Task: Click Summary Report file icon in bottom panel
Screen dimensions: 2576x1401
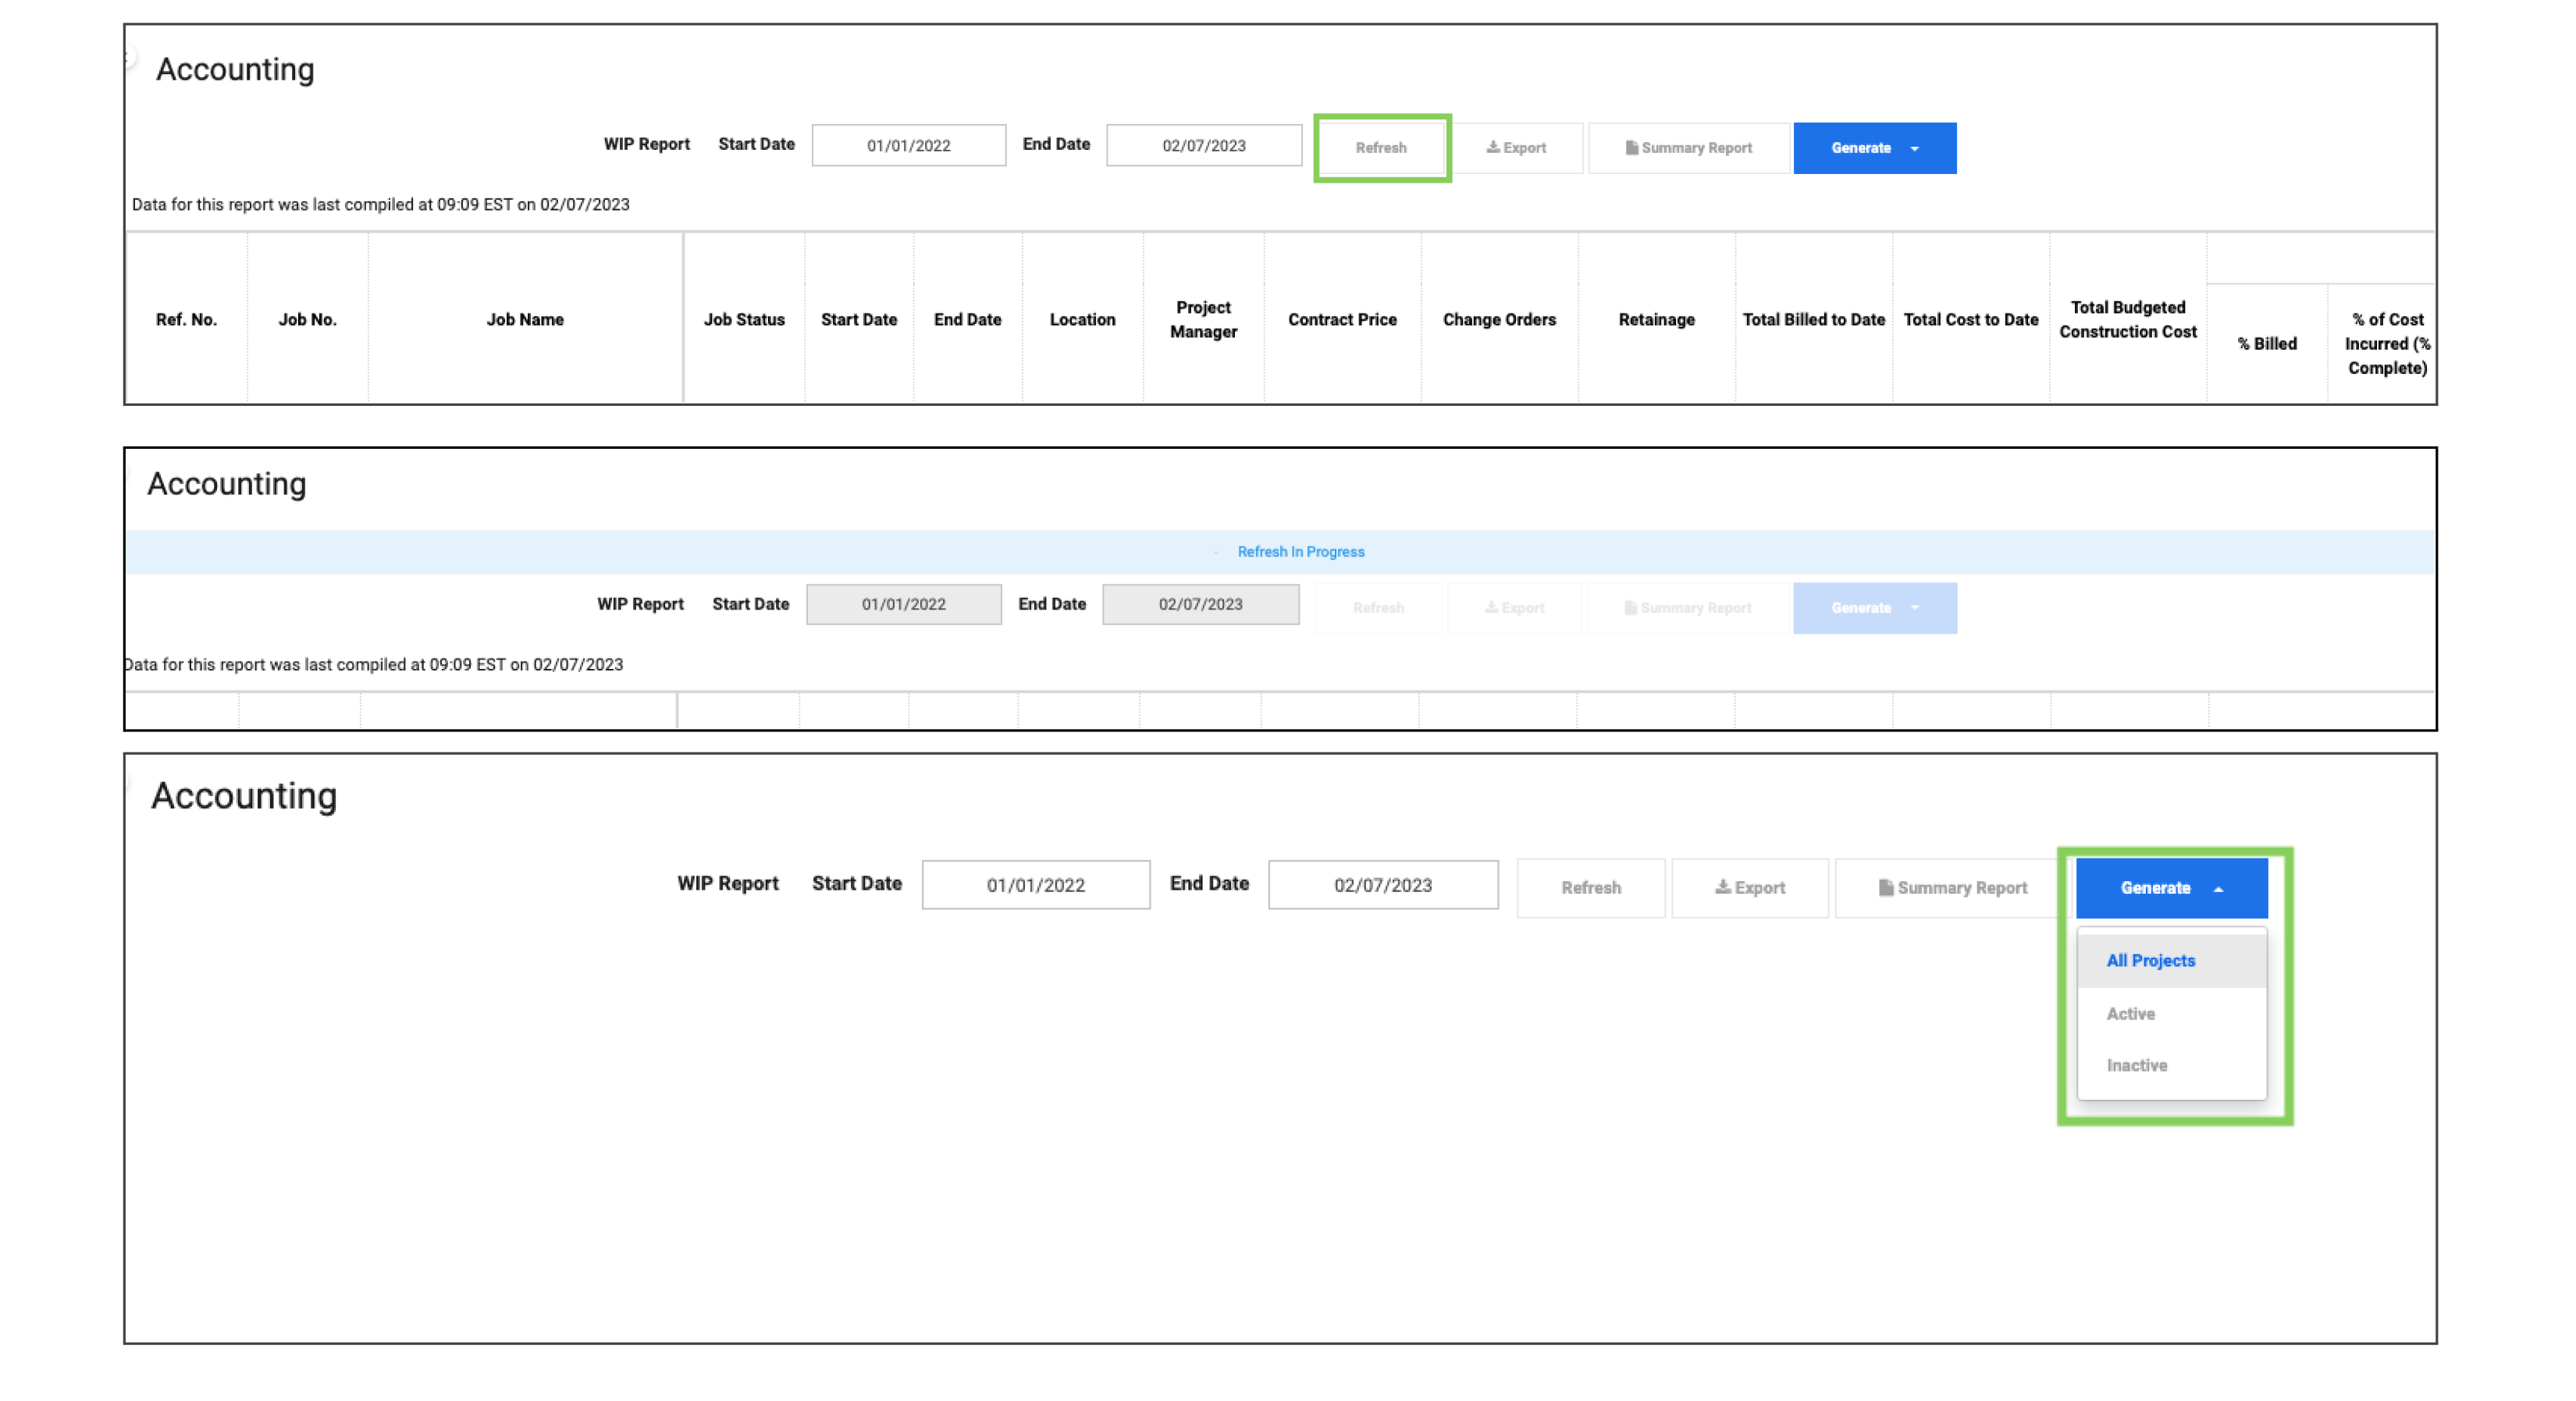Action: pyautogui.click(x=1885, y=888)
